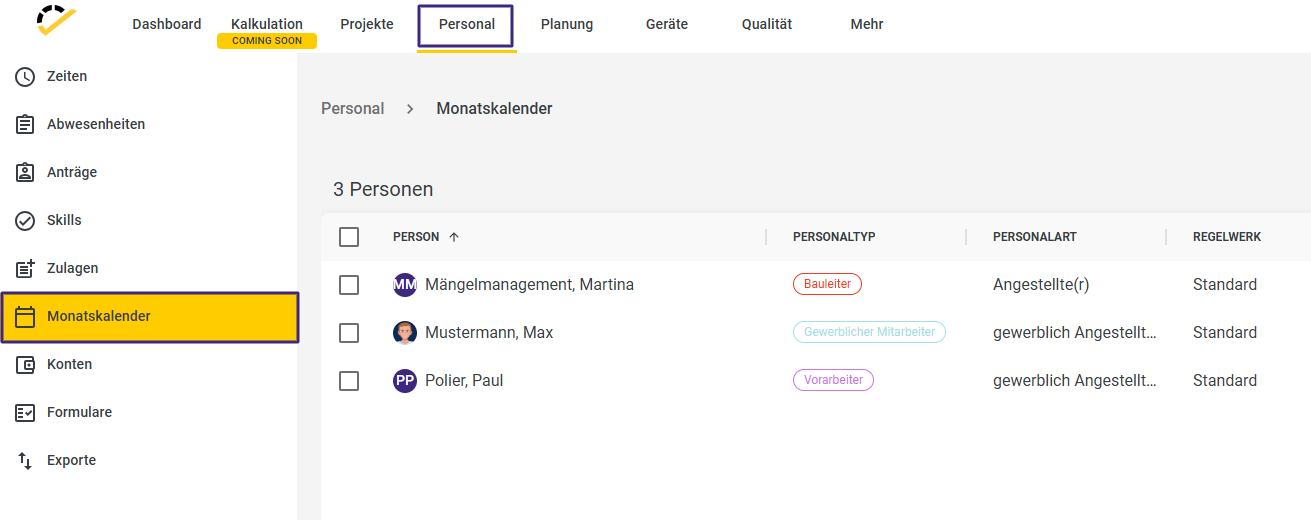The height and width of the screenshot is (520, 1311).
Task: Click the Personal breadcrumb link
Action: tap(352, 108)
